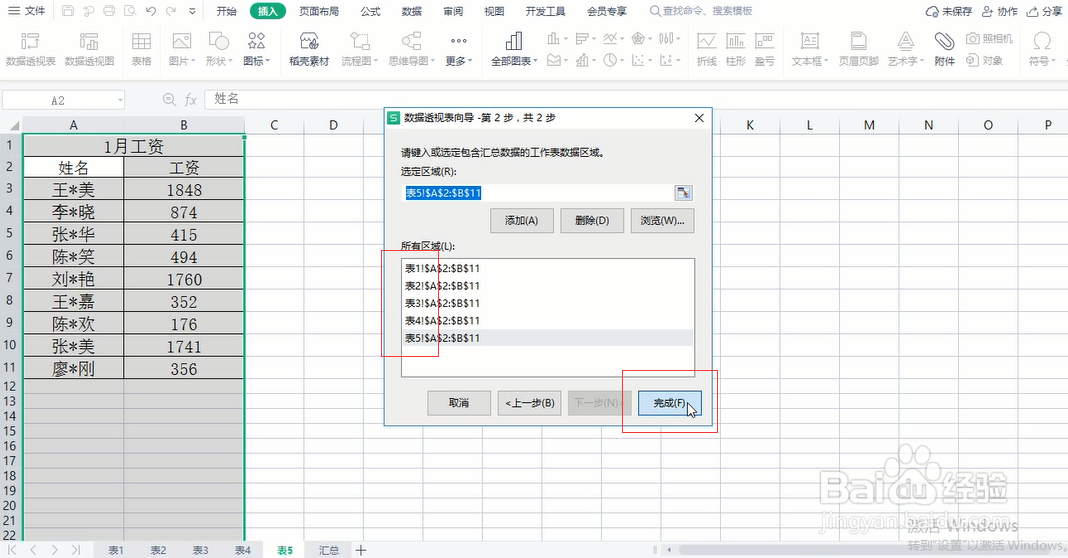Switch to sheet tab 汇总

coord(329,550)
